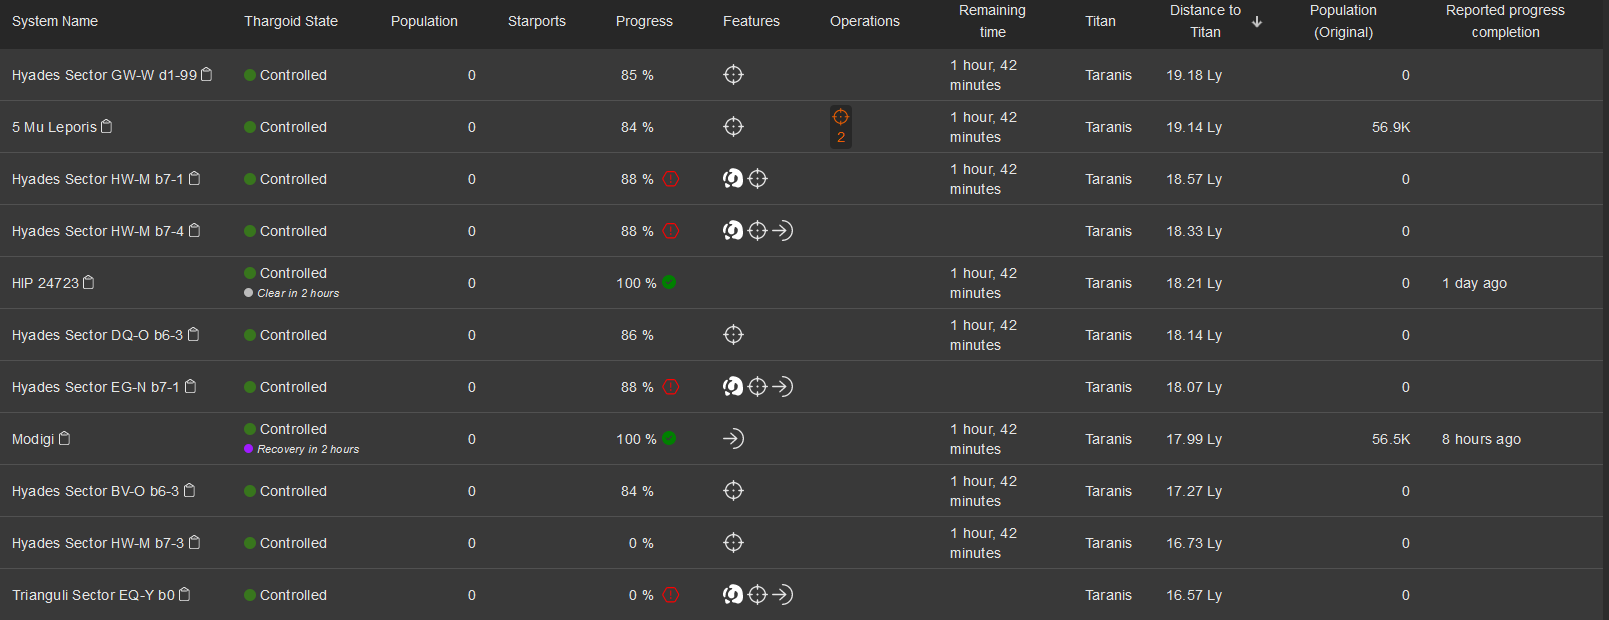The height and width of the screenshot is (620, 1609).
Task: Select the Taranis titan cell in Hyades Sector BV-O b6-3 row
Action: 1108,491
